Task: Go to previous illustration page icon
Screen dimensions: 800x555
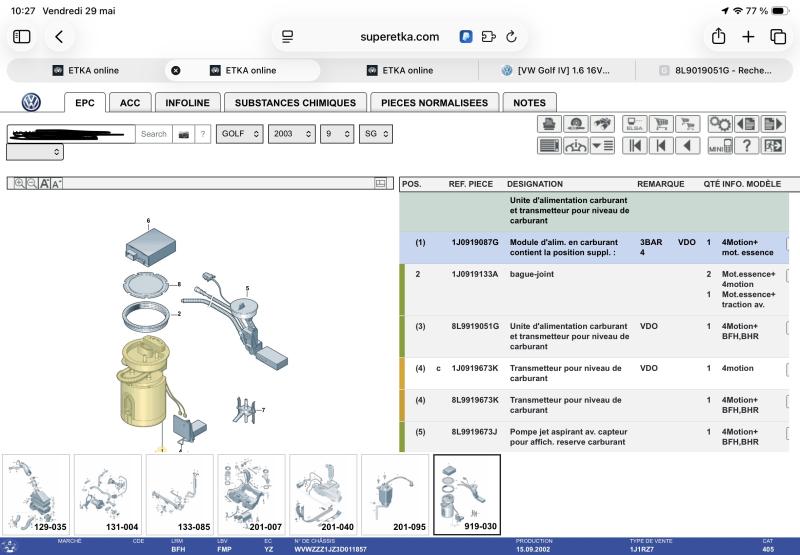Action: coord(746,124)
